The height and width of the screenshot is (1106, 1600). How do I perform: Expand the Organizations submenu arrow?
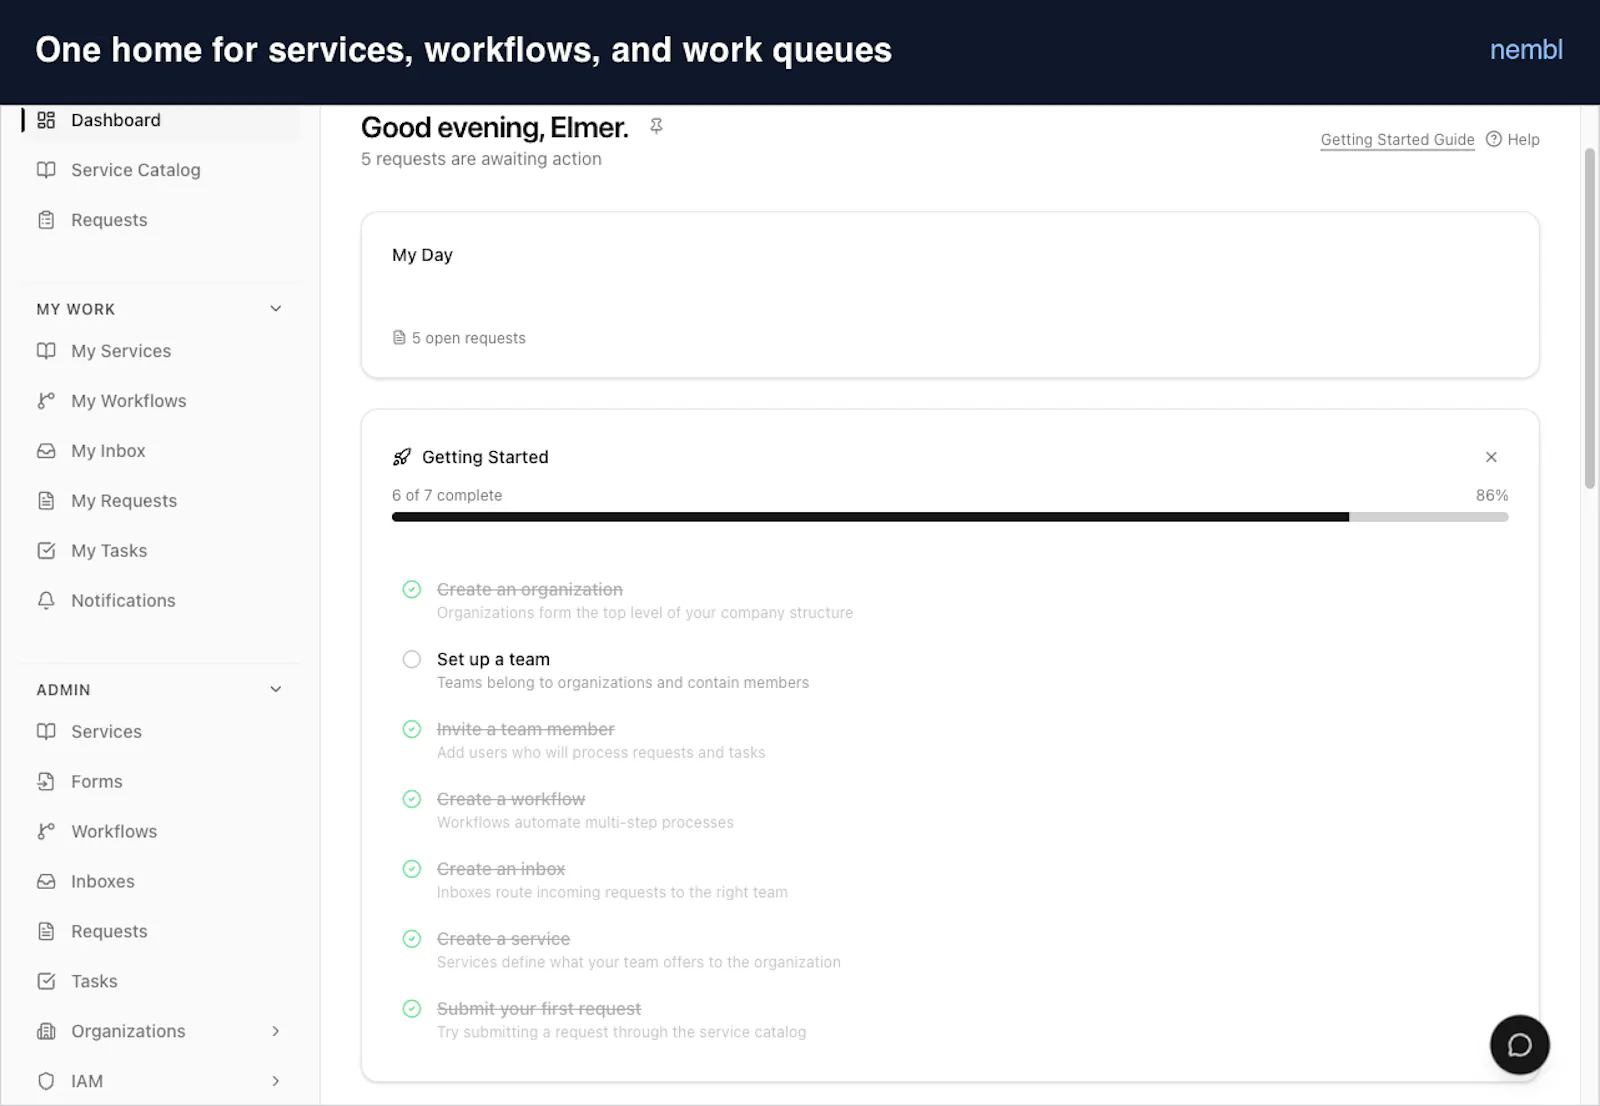coord(276,1032)
